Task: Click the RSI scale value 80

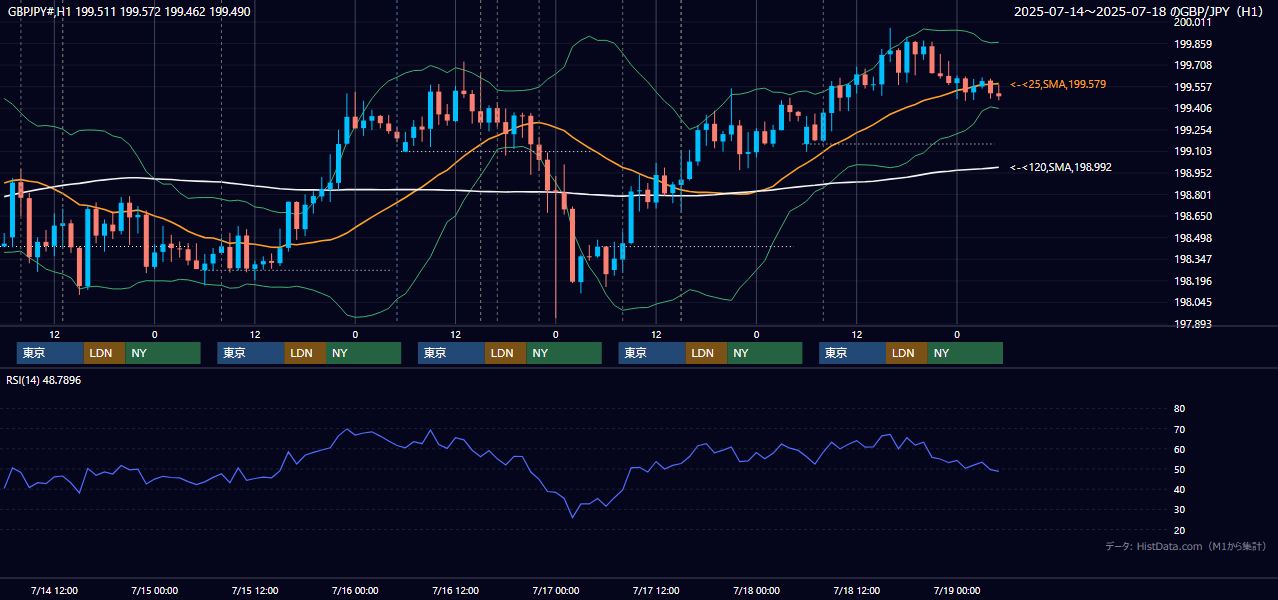Action: pos(1179,409)
